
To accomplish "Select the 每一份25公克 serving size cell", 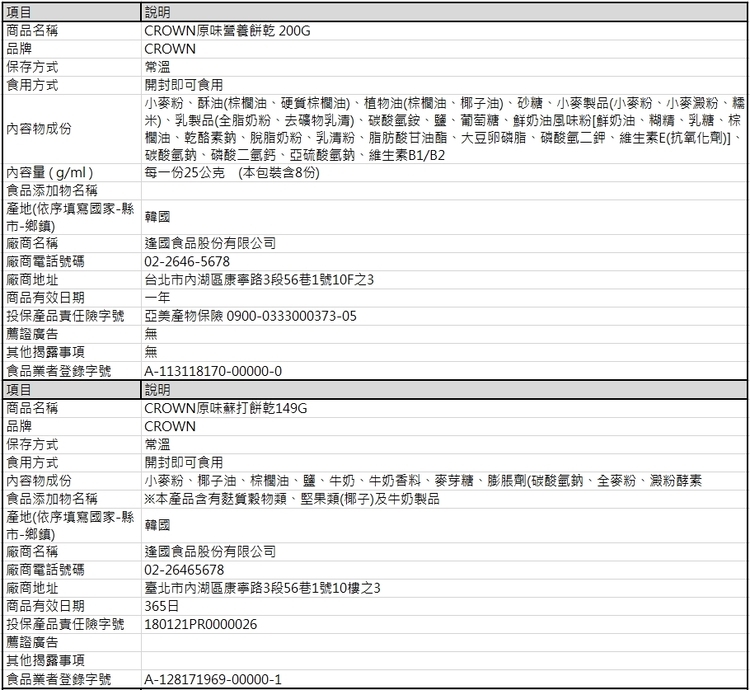I will point(232,173).
